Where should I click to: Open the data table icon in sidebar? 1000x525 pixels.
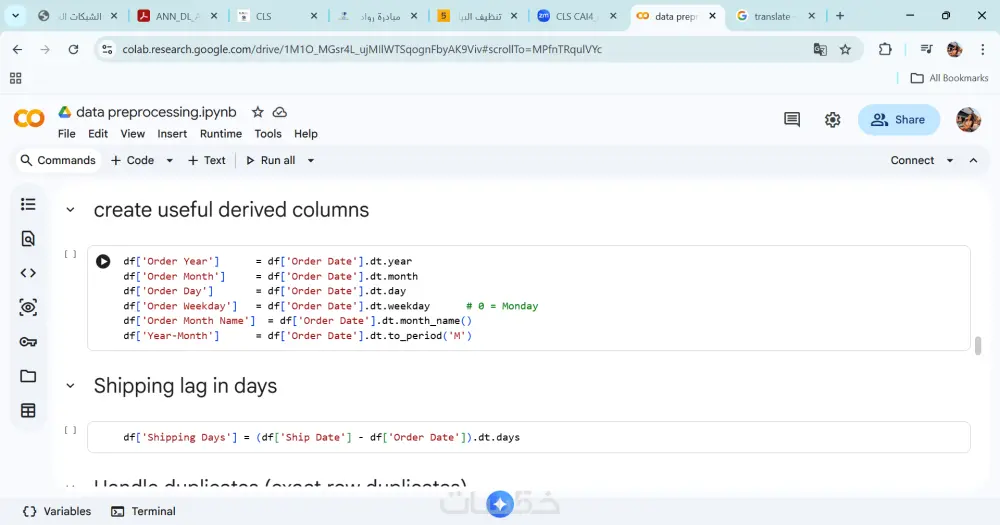(28, 411)
